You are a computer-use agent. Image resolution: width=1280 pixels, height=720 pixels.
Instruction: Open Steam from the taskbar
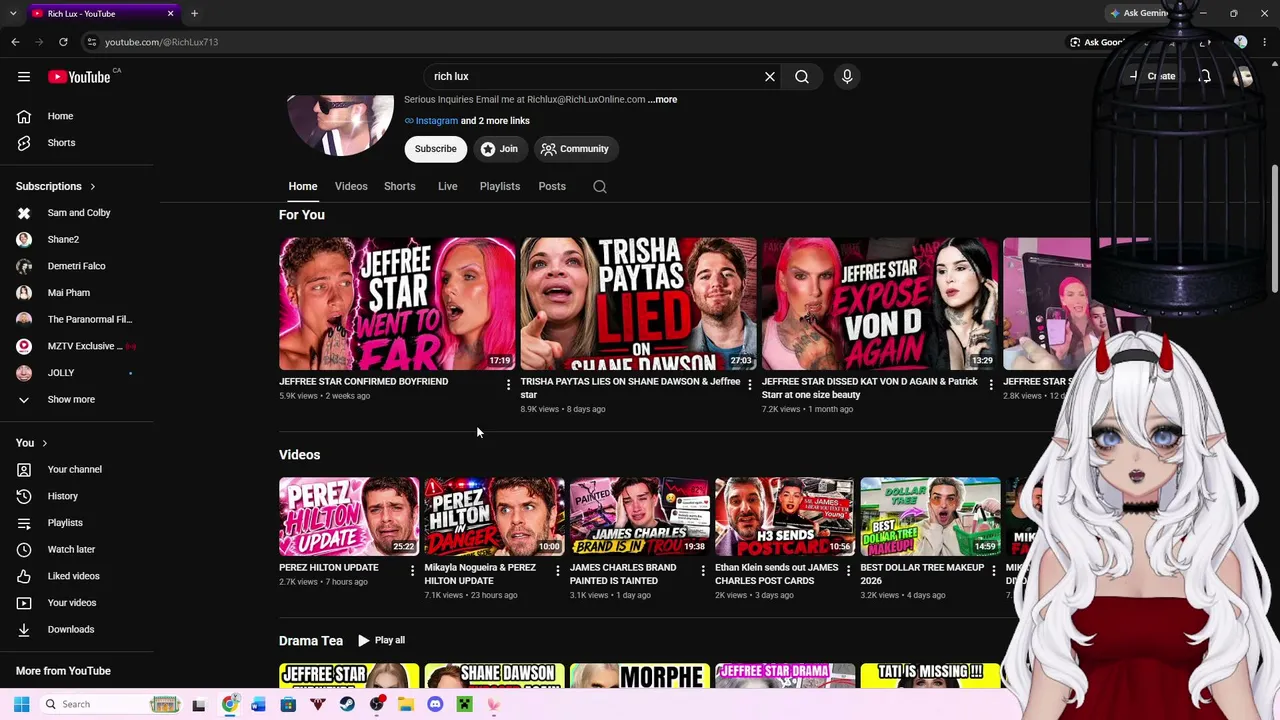347,704
